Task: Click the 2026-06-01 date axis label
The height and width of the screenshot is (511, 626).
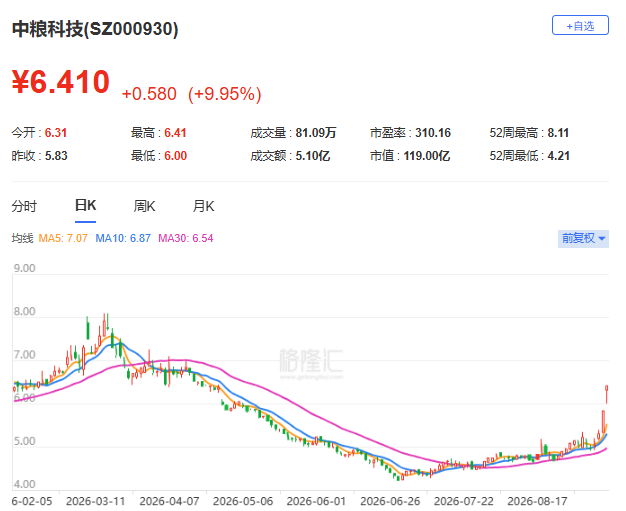Action: tap(316, 501)
